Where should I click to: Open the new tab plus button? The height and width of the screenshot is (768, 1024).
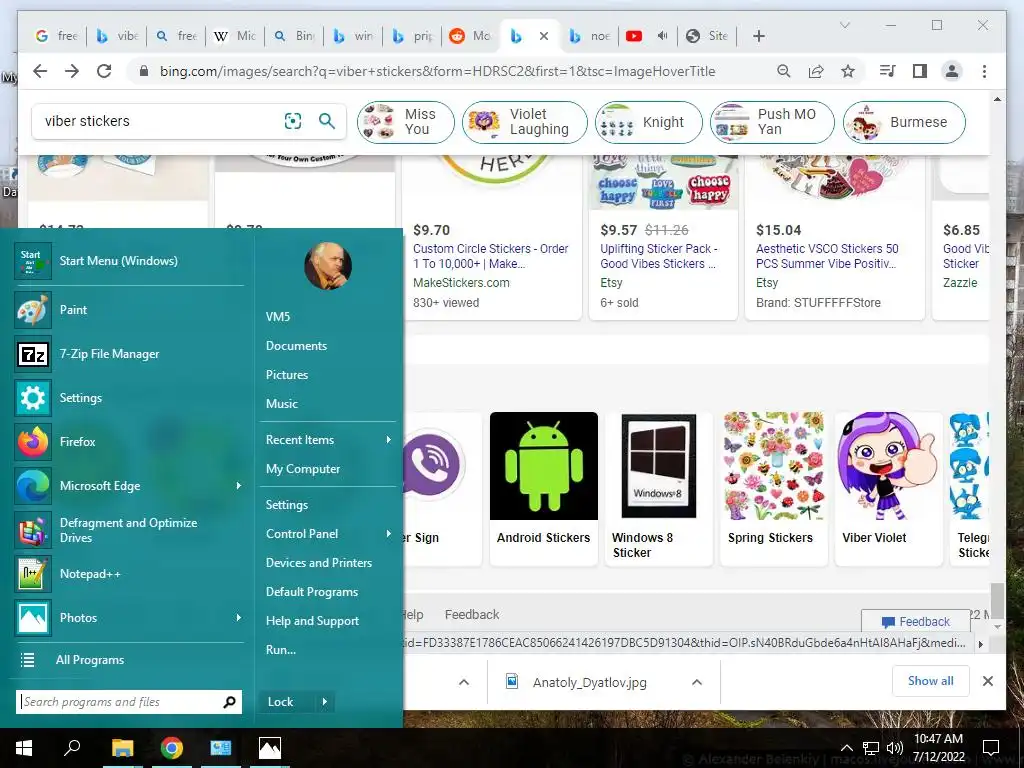click(x=758, y=36)
